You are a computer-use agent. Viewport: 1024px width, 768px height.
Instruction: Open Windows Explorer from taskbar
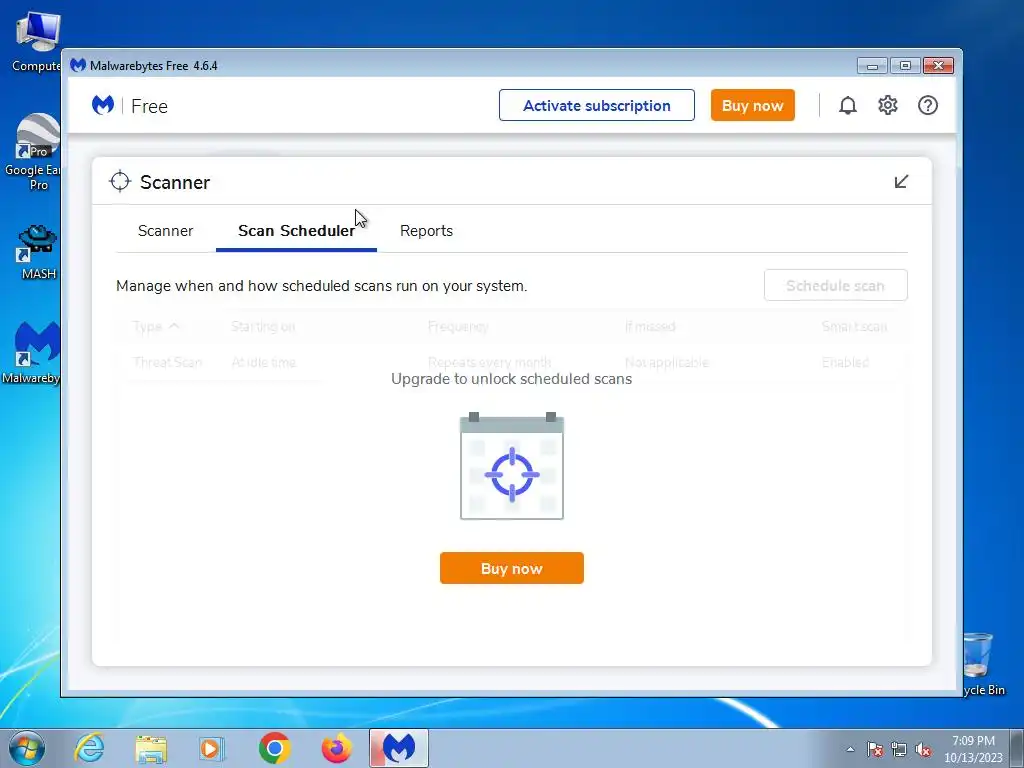(x=151, y=748)
